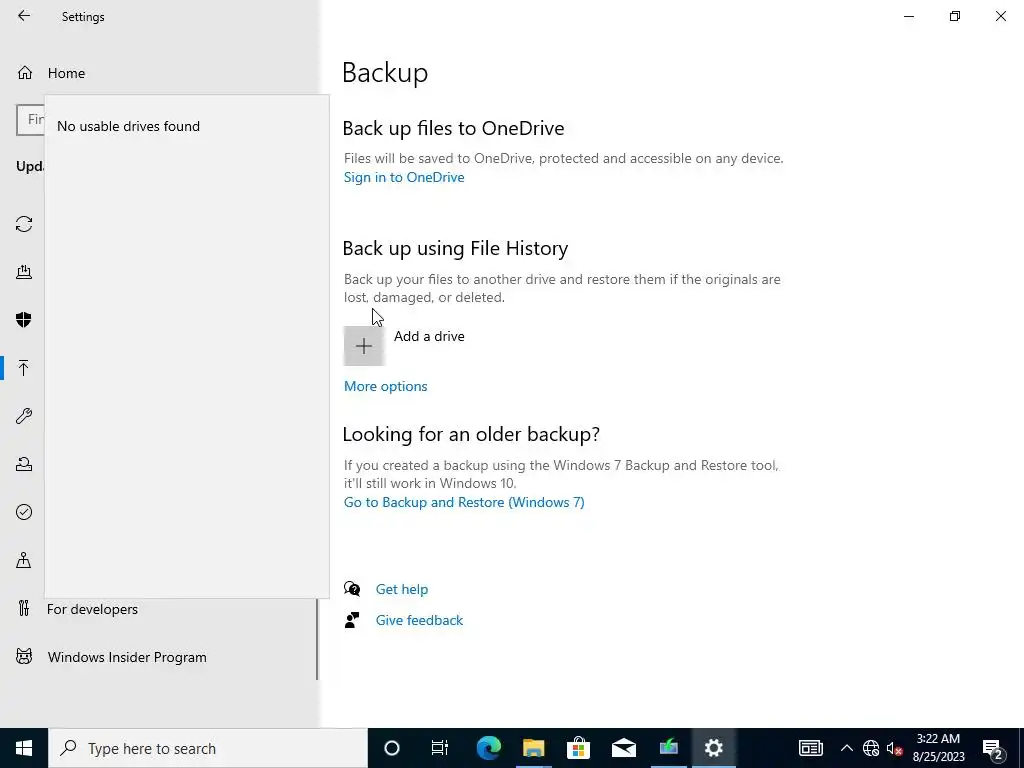Click the Add a drive label

429,336
